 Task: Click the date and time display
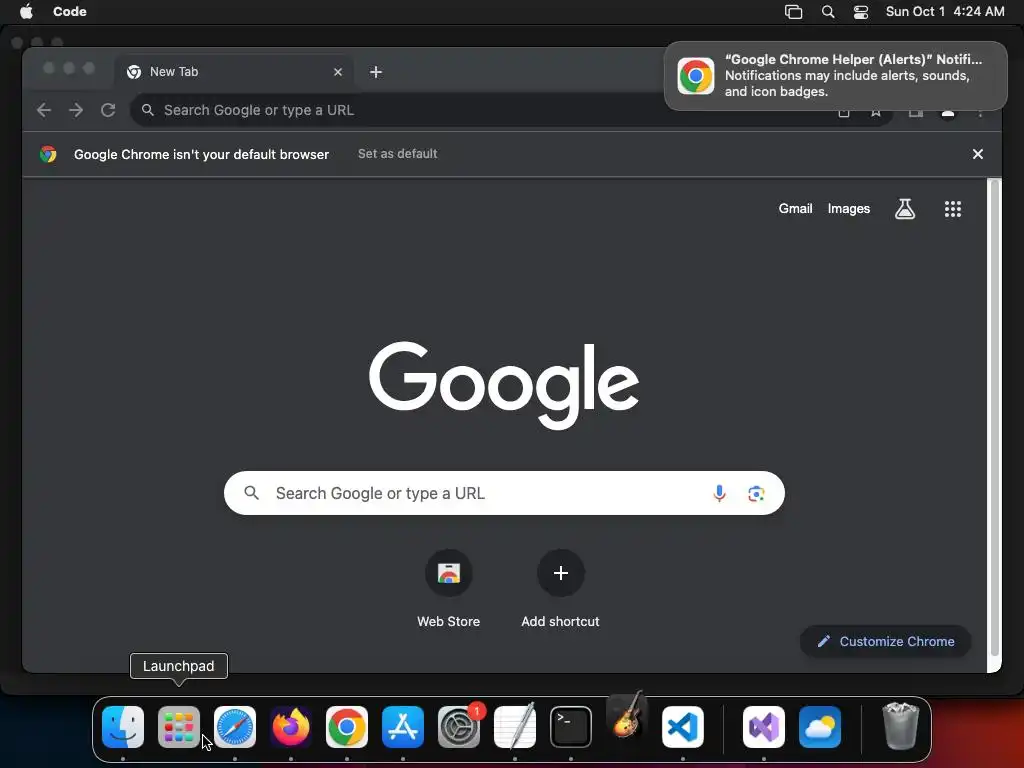[x=944, y=12]
